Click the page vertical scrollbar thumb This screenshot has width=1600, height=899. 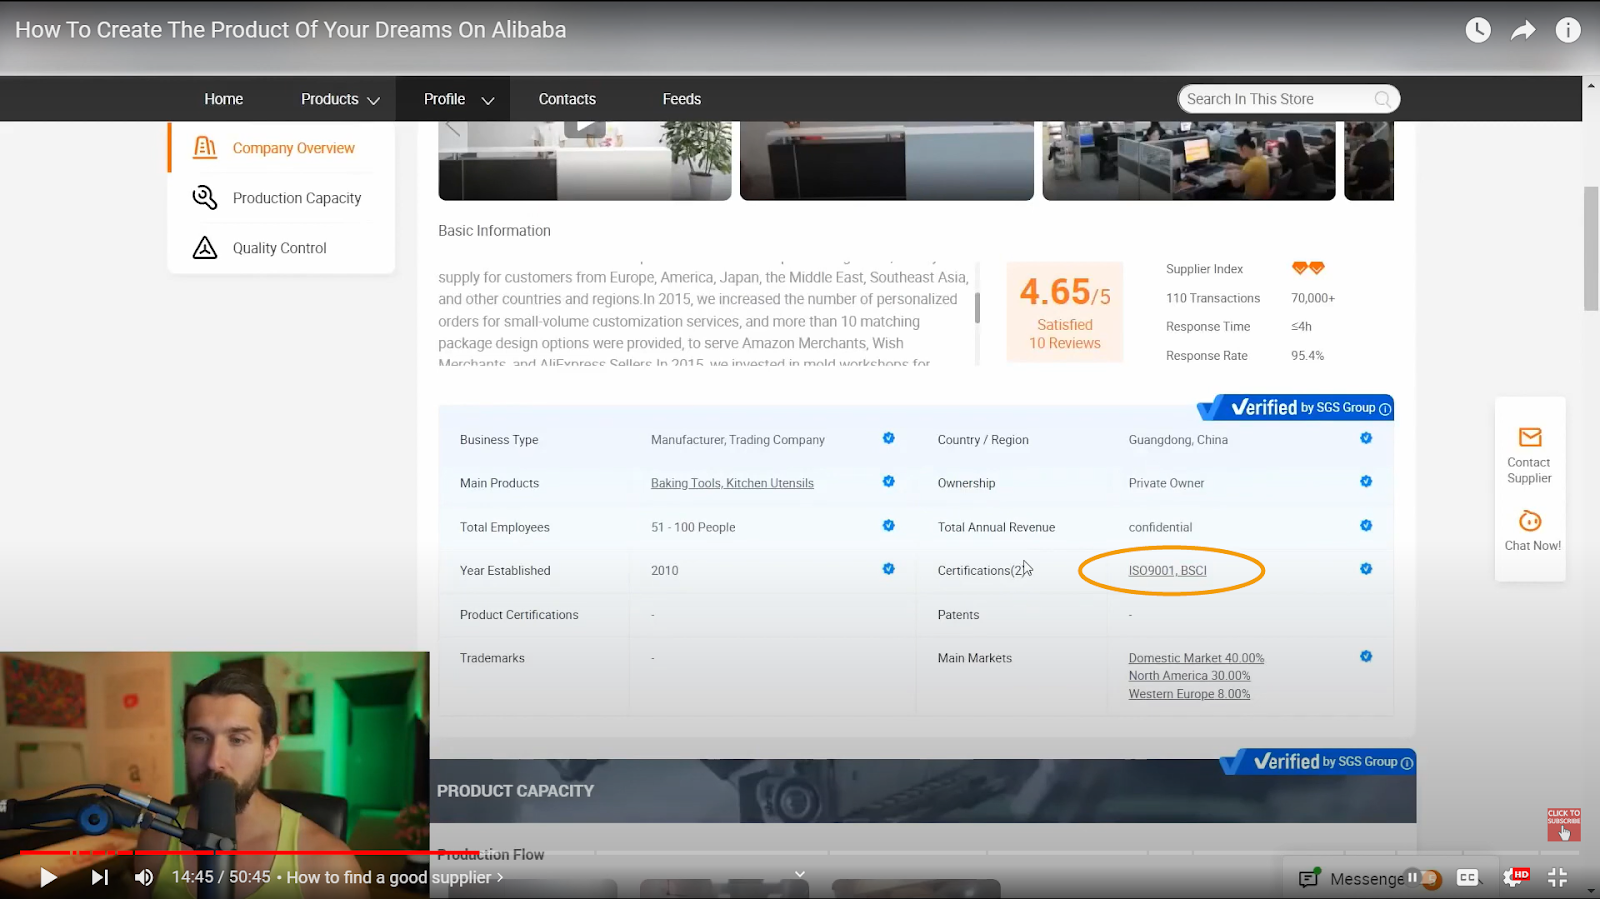pyautogui.click(x=1591, y=248)
